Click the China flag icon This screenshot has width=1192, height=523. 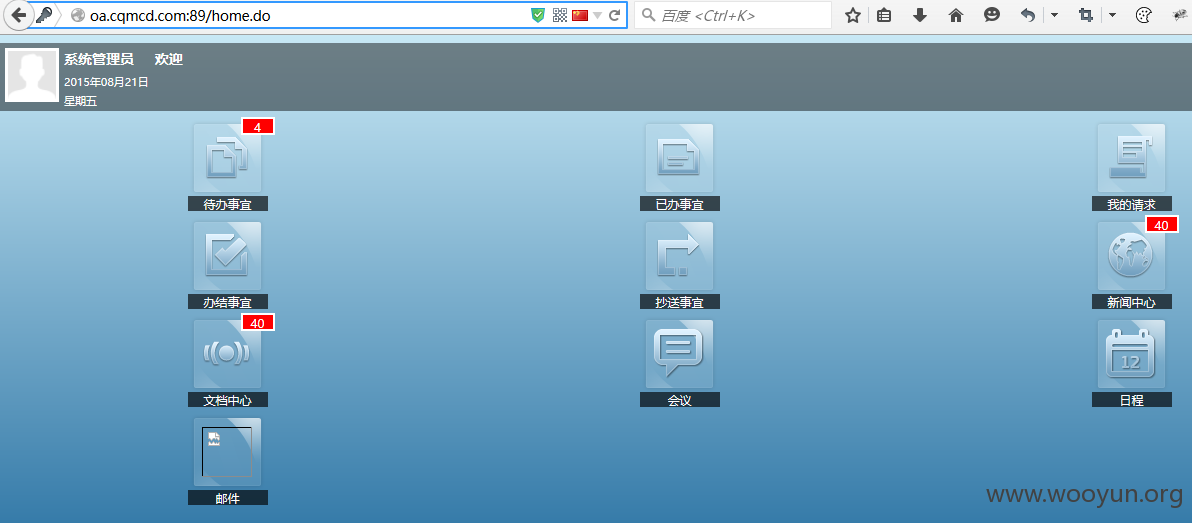(580, 15)
